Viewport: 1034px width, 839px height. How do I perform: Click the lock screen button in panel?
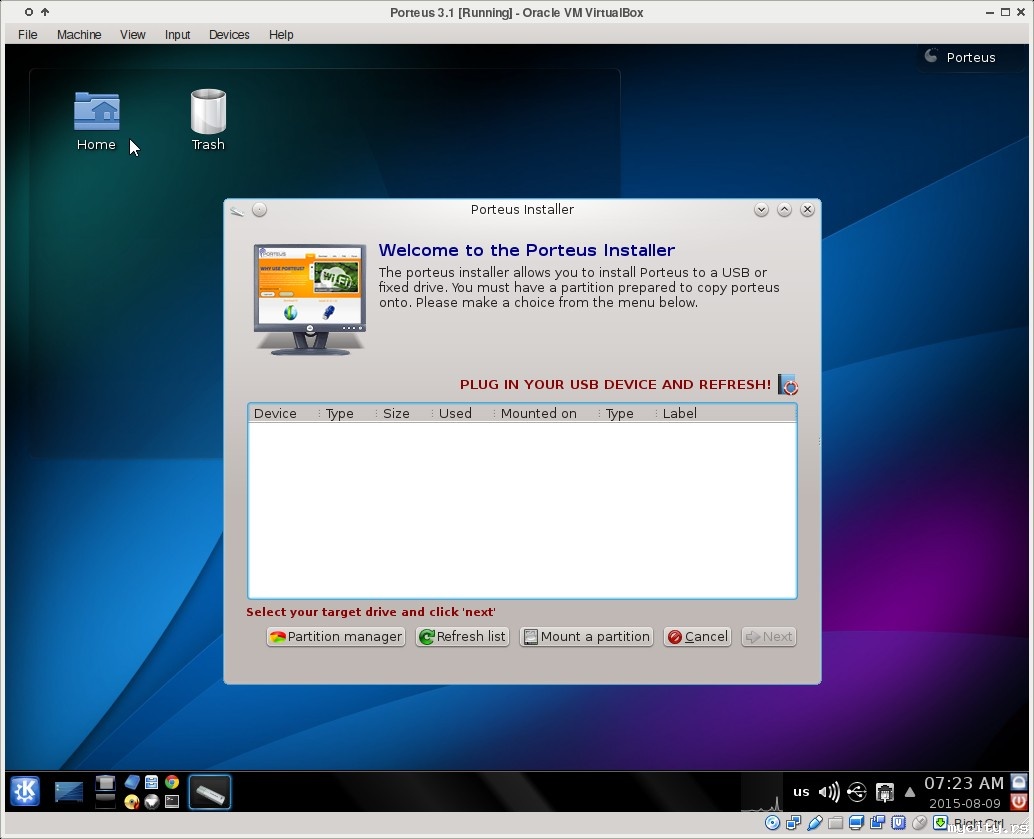point(1019,782)
